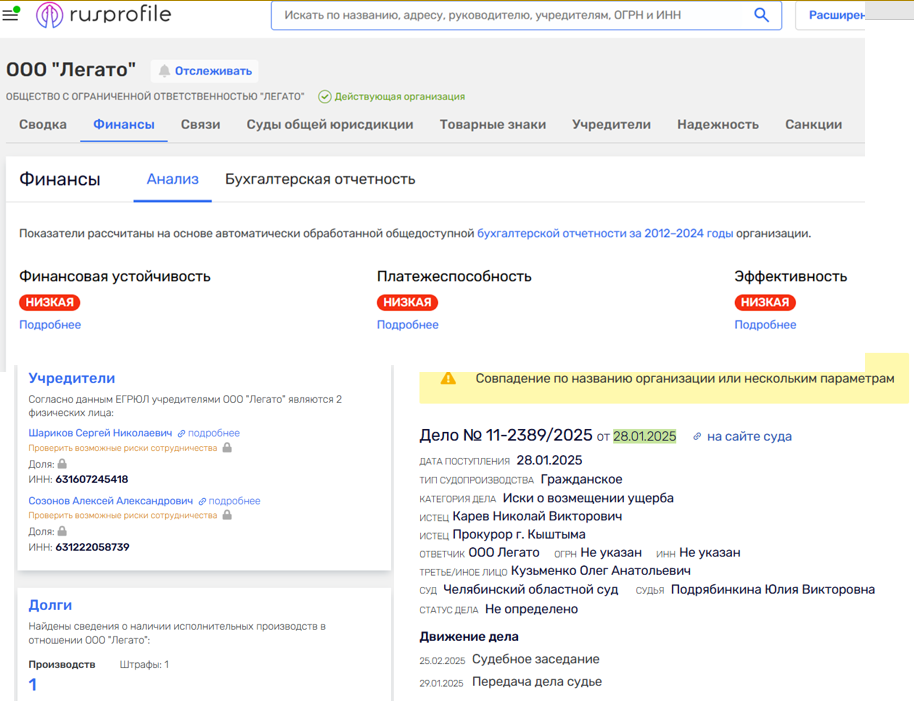This screenshot has height=706, width=914.
Task: Click the lock icon beside Шариков's Доля
Action: pyautogui.click(x=62, y=464)
